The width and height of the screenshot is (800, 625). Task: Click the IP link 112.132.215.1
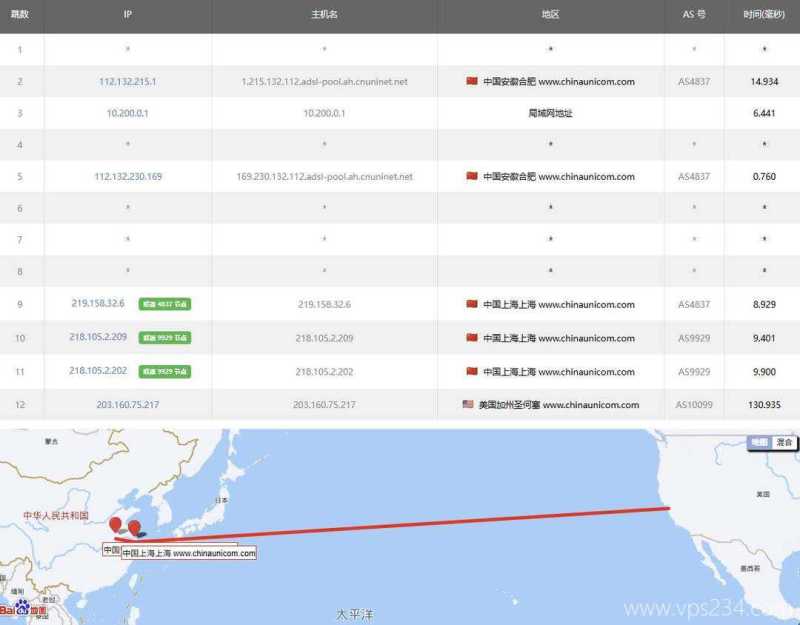click(x=127, y=82)
